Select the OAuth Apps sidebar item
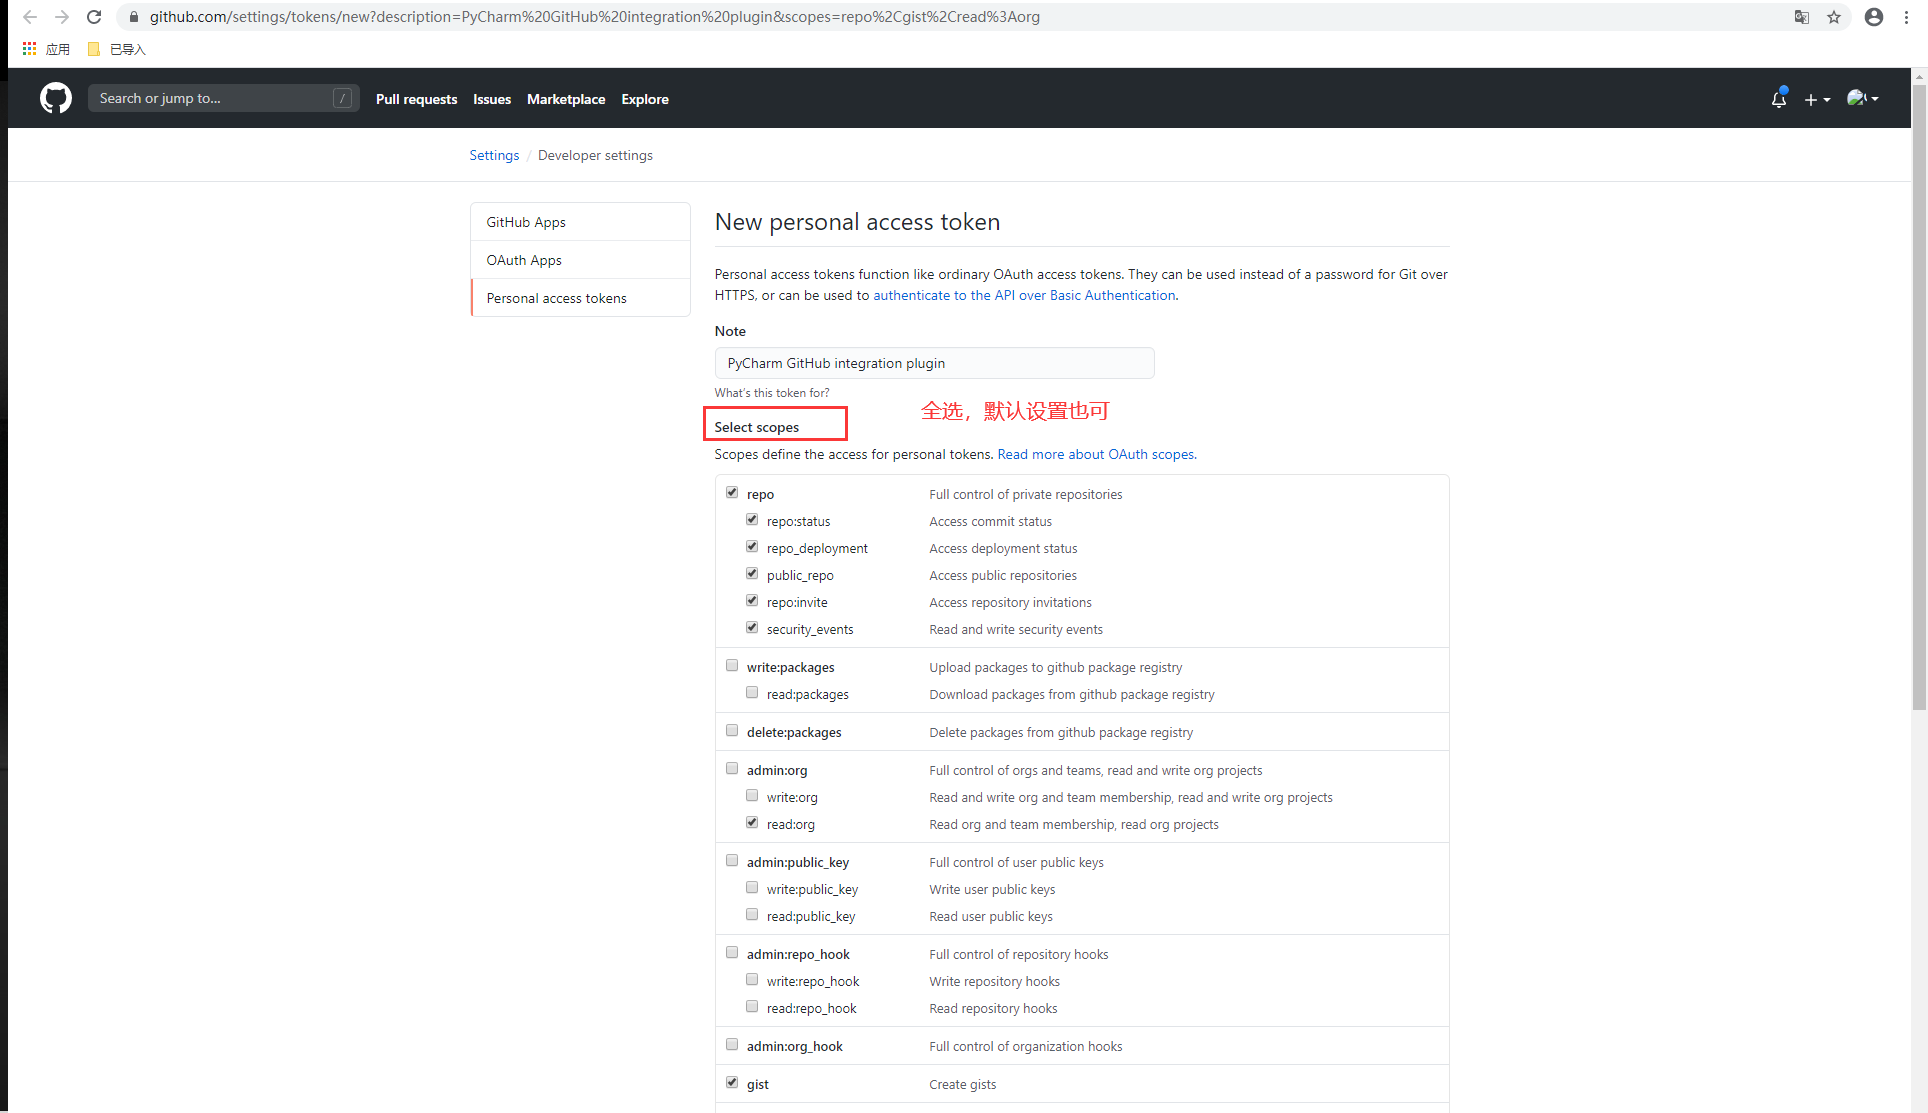This screenshot has height=1113, width=1928. pos(524,260)
